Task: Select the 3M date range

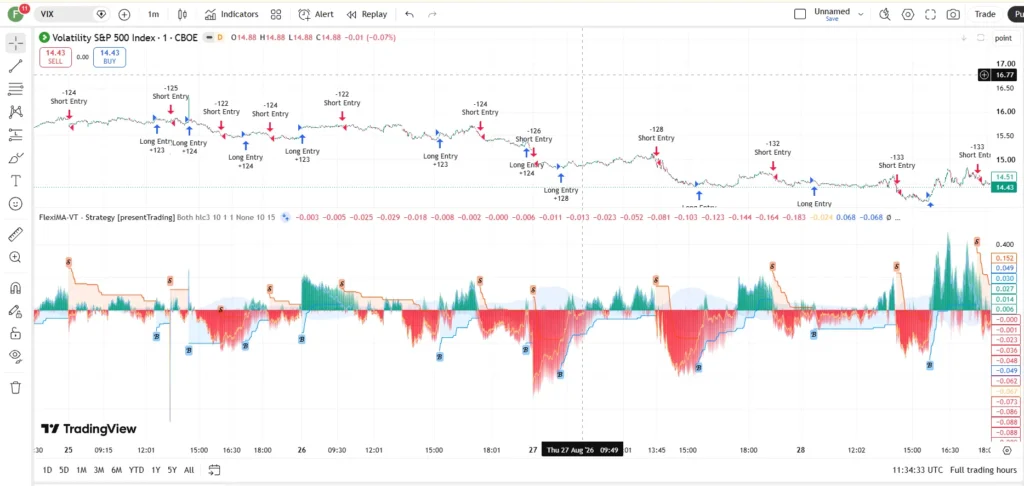Action: click(99, 470)
